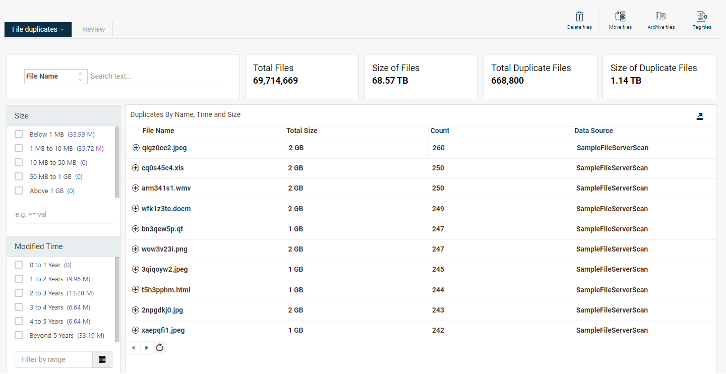
Task: Select the 2 to 3 Years checkbox
Action: tap(19, 293)
